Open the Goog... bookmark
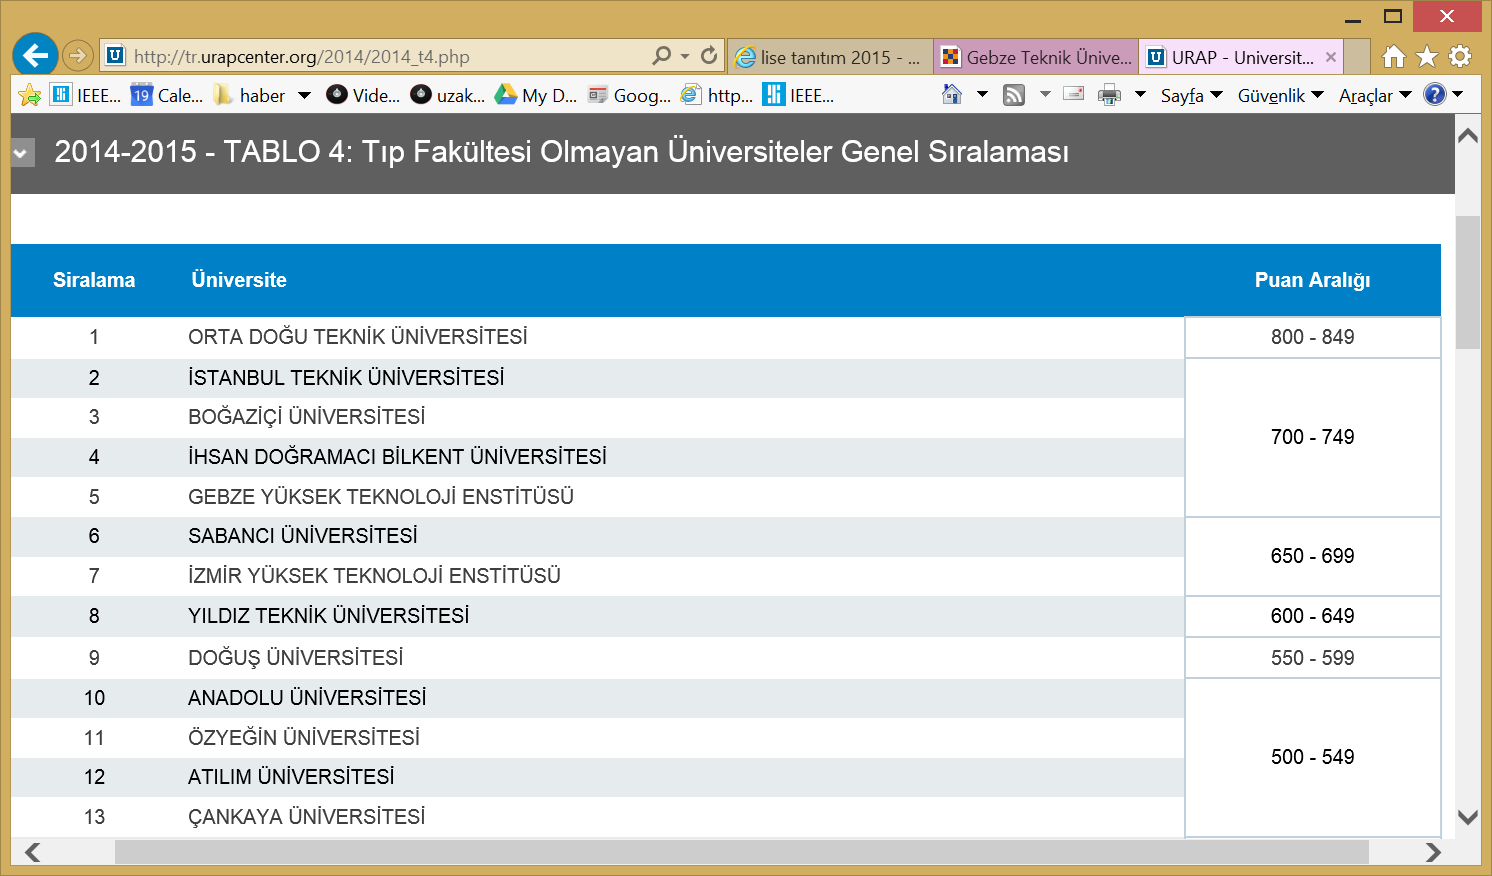Image resolution: width=1492 pixels, height=876 pixels. tap(630, 95)
